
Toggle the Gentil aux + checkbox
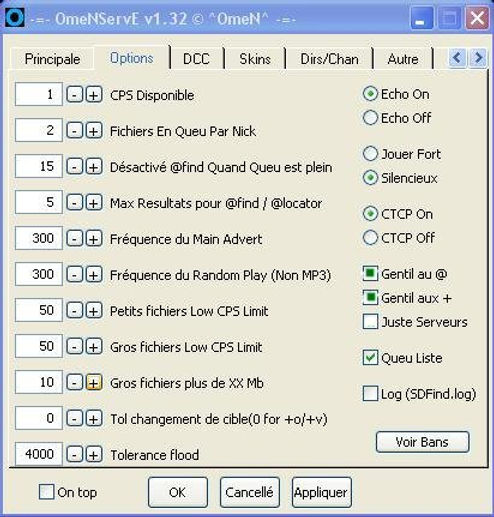click(x=370, y=298)
